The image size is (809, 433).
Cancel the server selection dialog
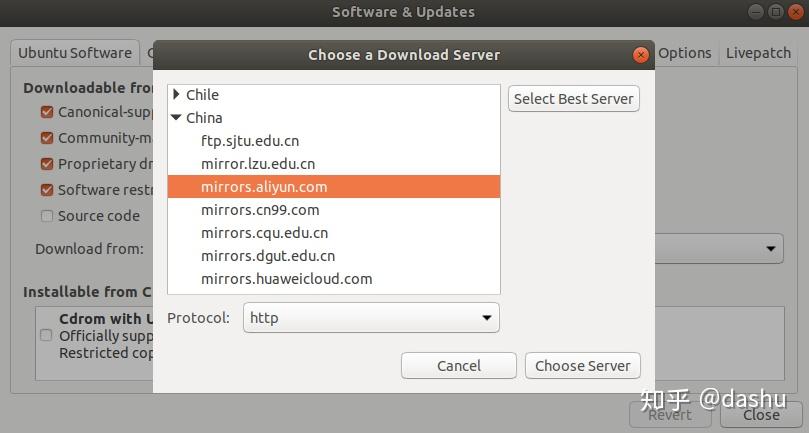[459, 366]
